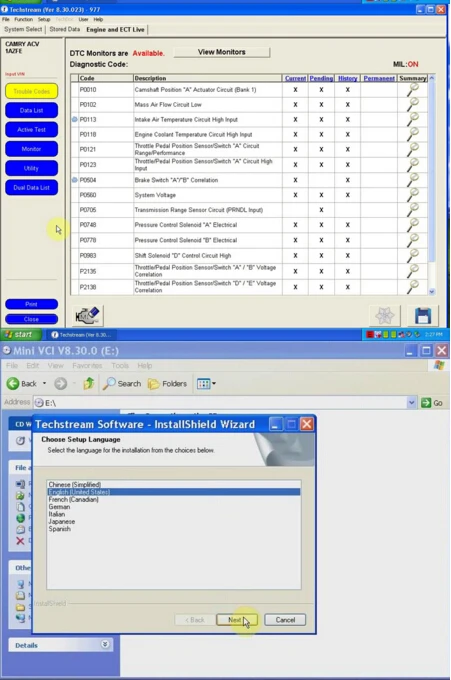Open Techstream File menu
Screen dimensions: 451x680
[x=6, y=20]
